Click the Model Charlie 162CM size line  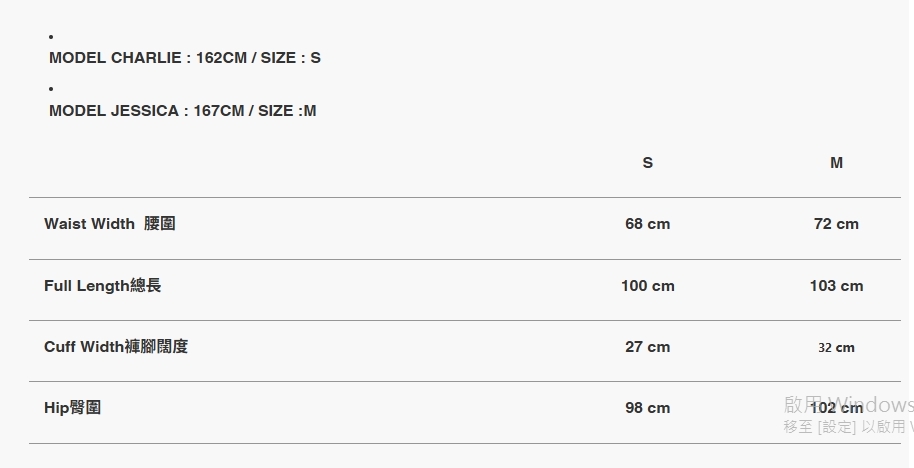point(185,58)
